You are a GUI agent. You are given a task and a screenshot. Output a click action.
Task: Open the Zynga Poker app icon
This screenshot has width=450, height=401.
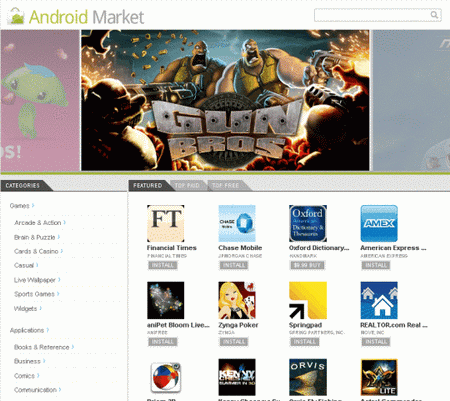point(237,300)
